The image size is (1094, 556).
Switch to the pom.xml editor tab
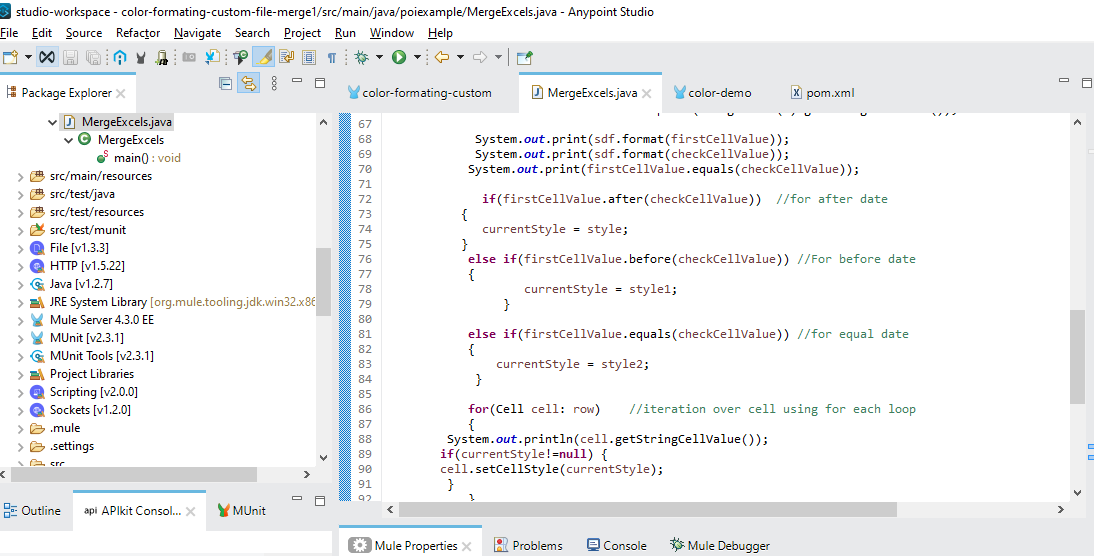830,93
